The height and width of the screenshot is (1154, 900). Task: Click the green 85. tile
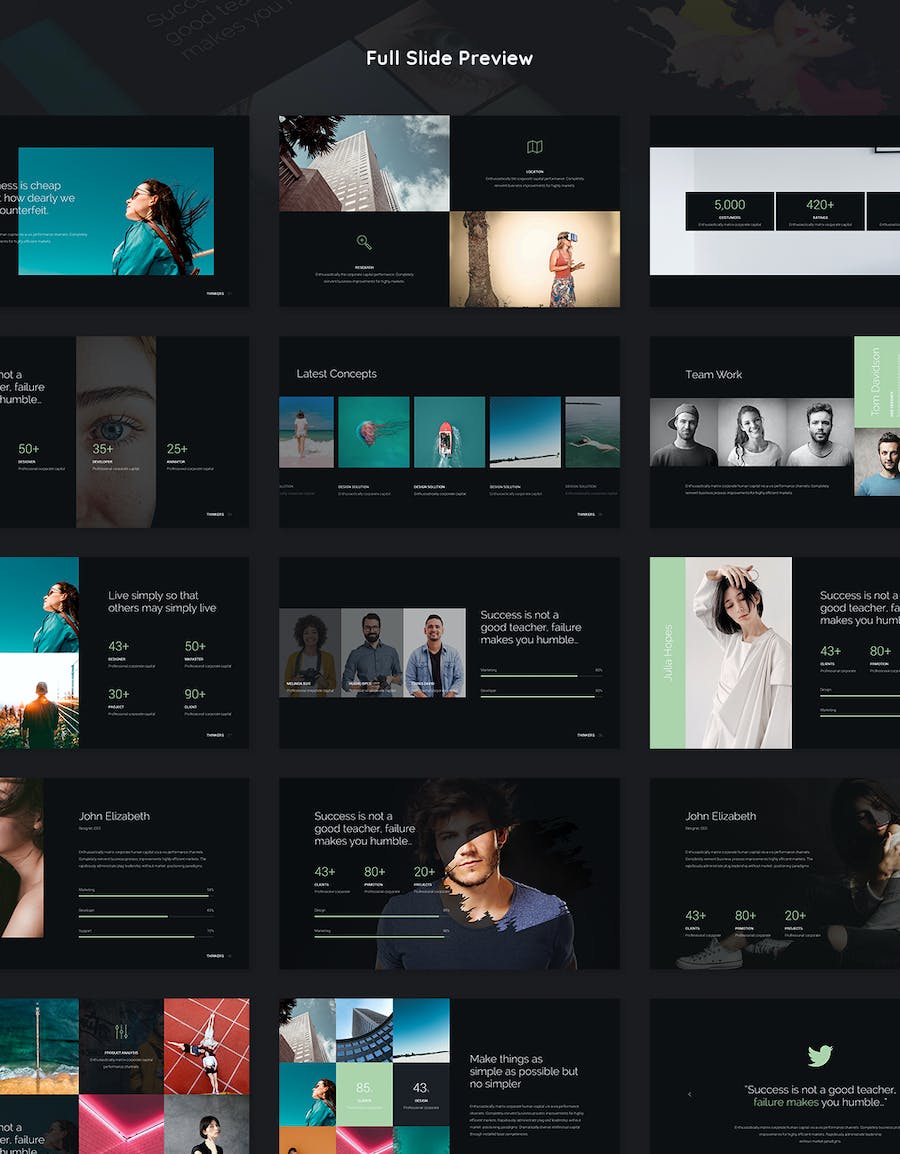tap(364, 1093)
